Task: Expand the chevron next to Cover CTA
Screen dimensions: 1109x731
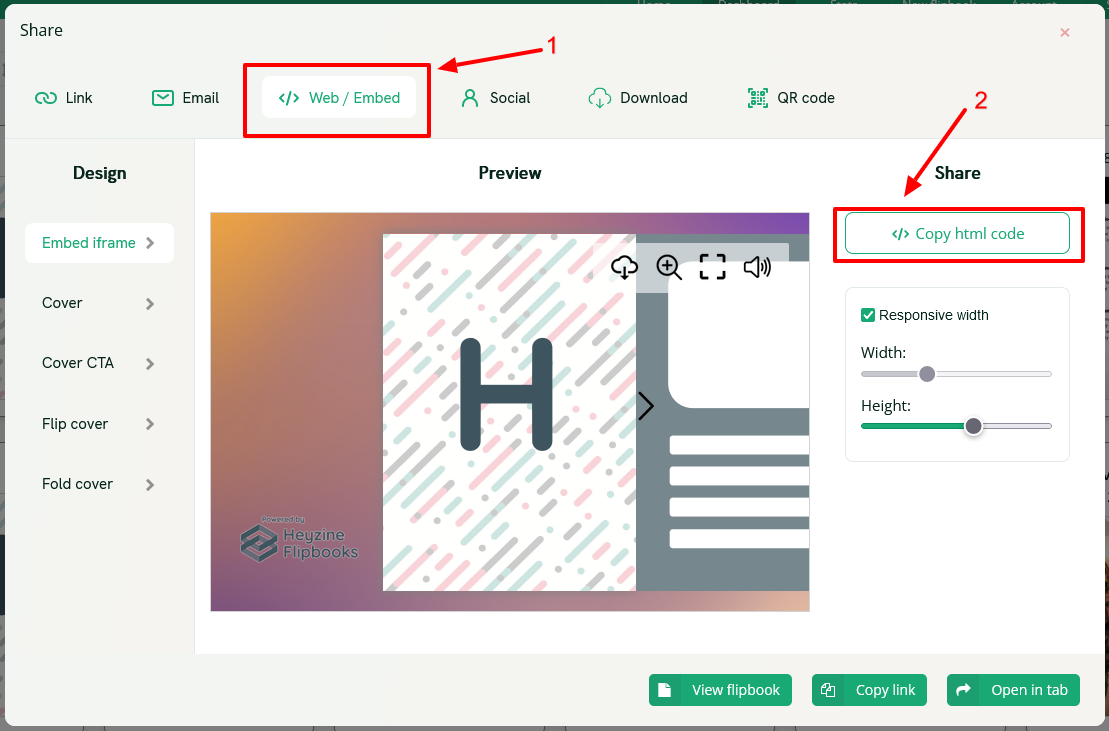Action: 150,364
